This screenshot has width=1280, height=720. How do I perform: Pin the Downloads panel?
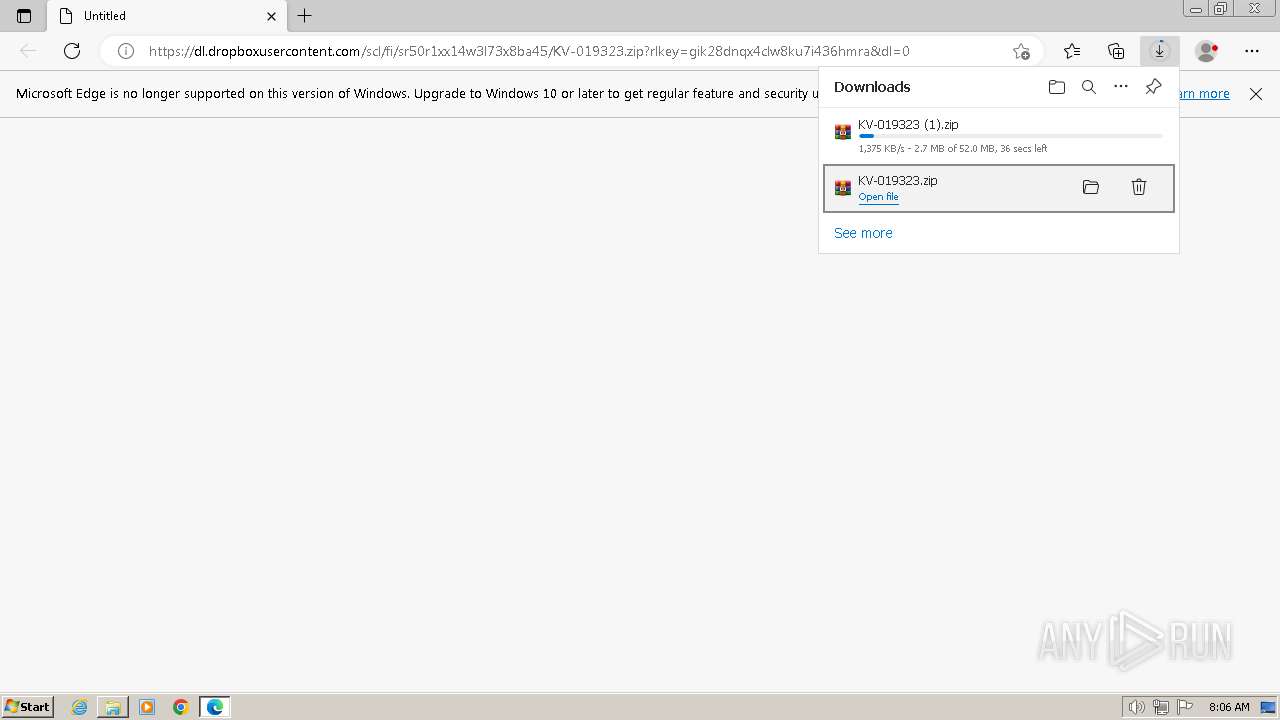(x=1153, y=87)
